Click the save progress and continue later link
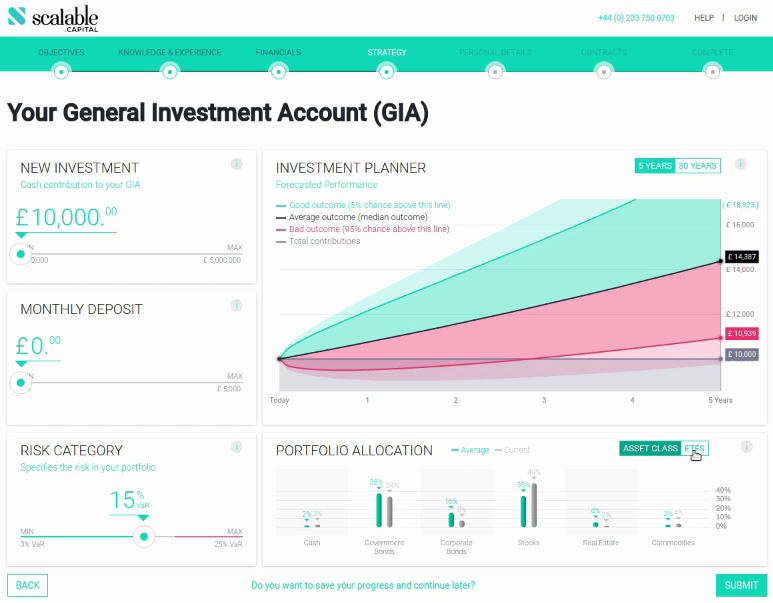The image size is (773, 603). (363, 585)
